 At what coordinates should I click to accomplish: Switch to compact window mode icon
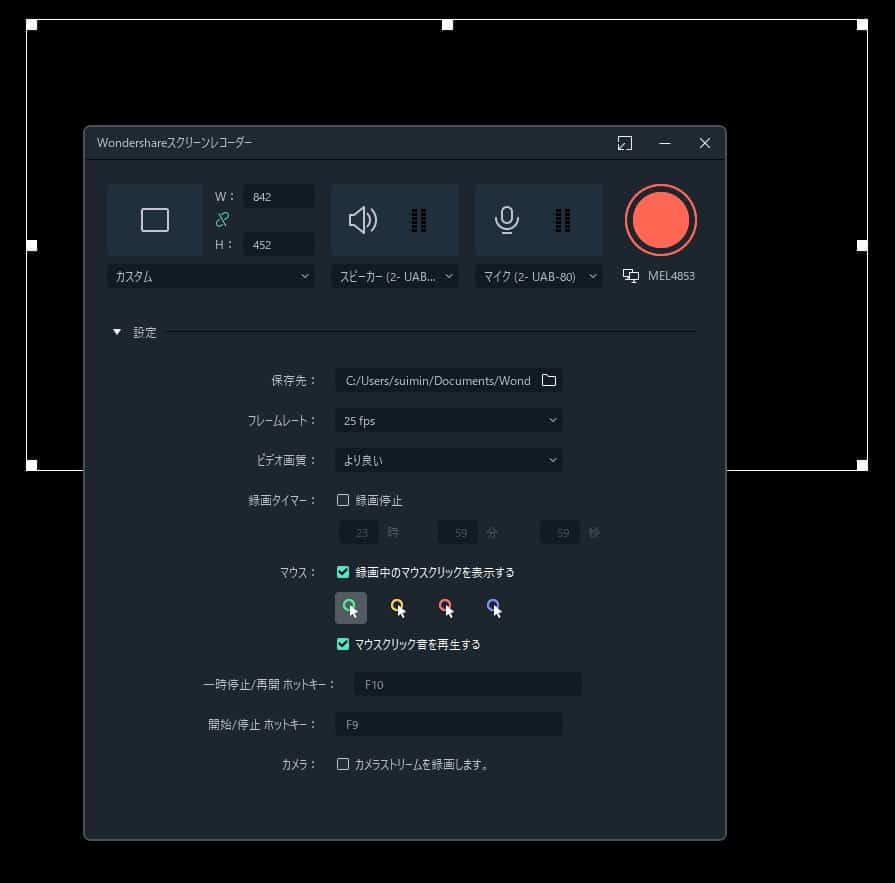click(x=625, y=143)
